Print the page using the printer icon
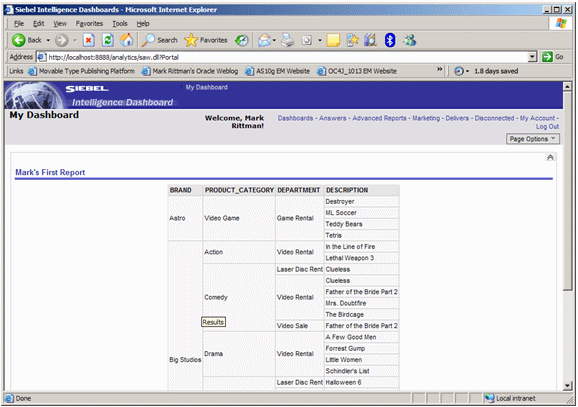The image size is (578, 407). (288, 40)
